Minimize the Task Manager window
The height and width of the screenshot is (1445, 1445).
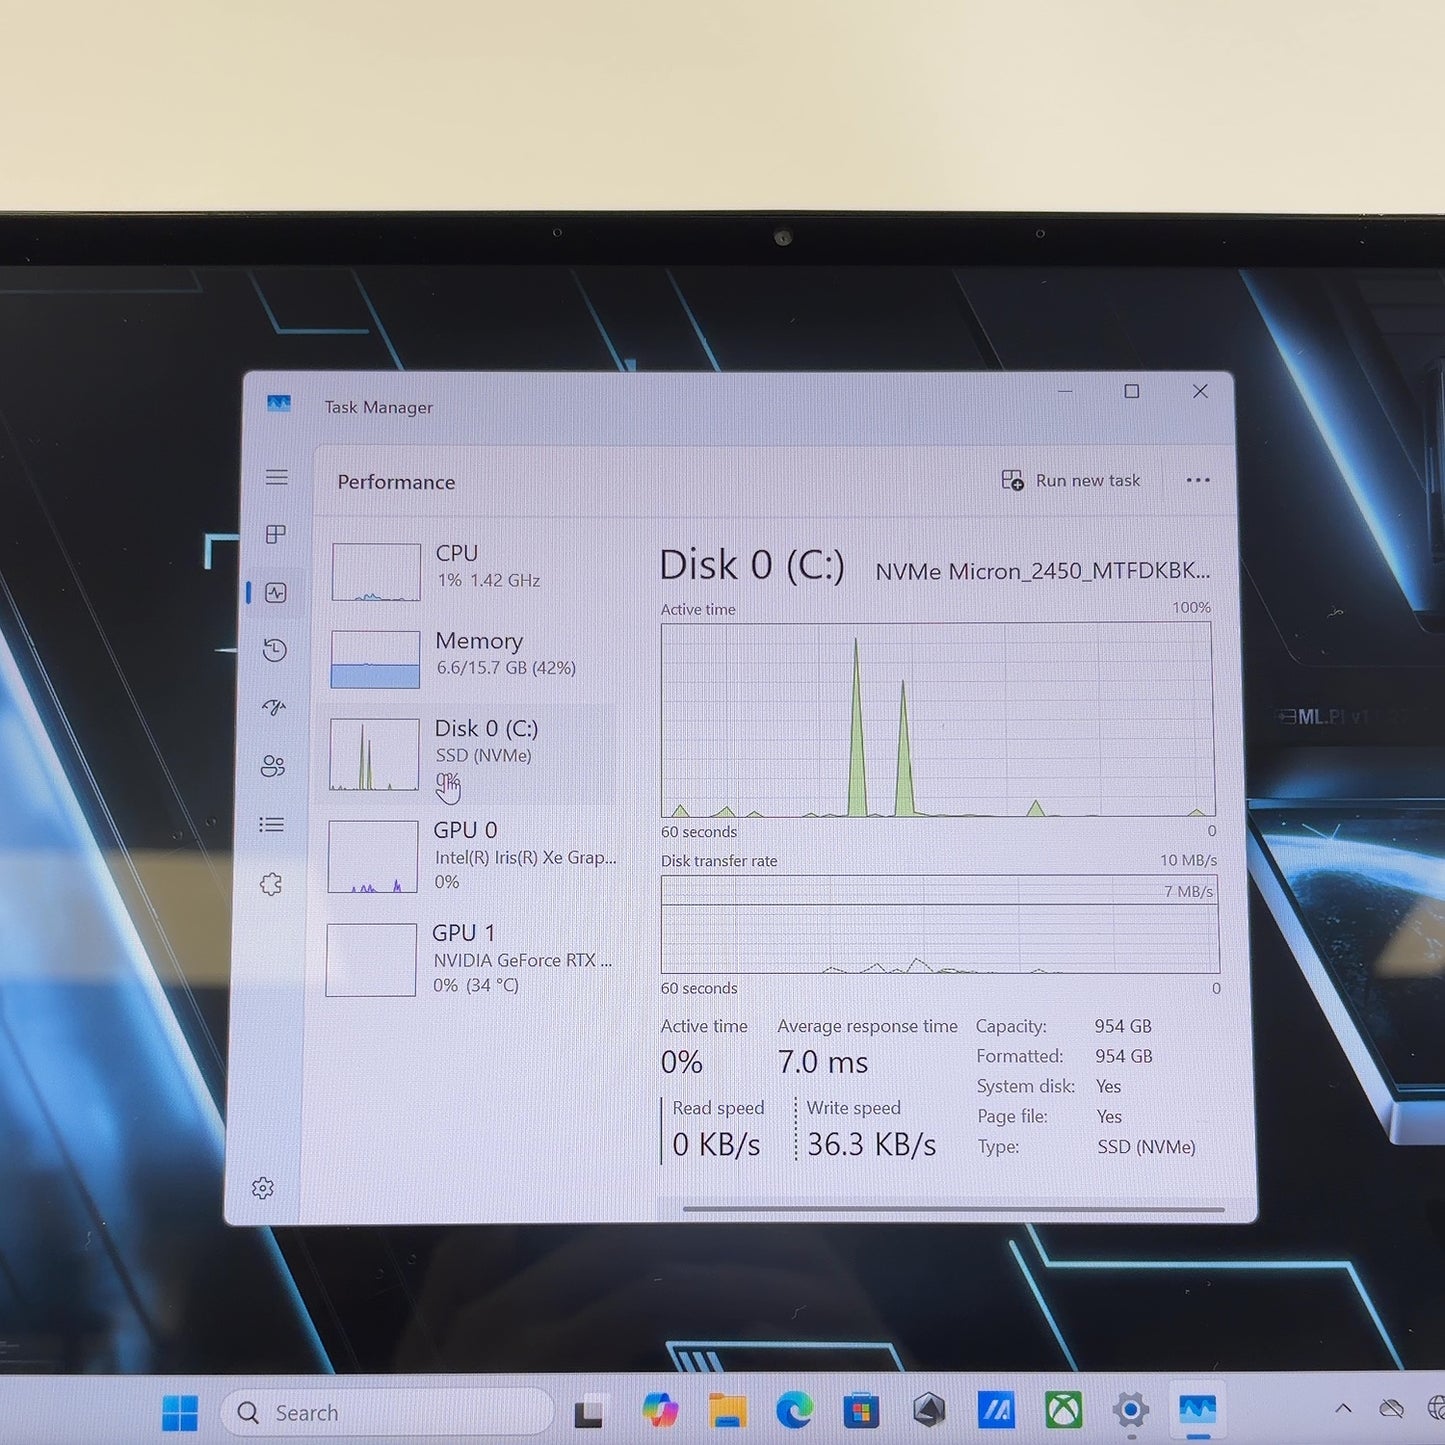coord(1065,391)
